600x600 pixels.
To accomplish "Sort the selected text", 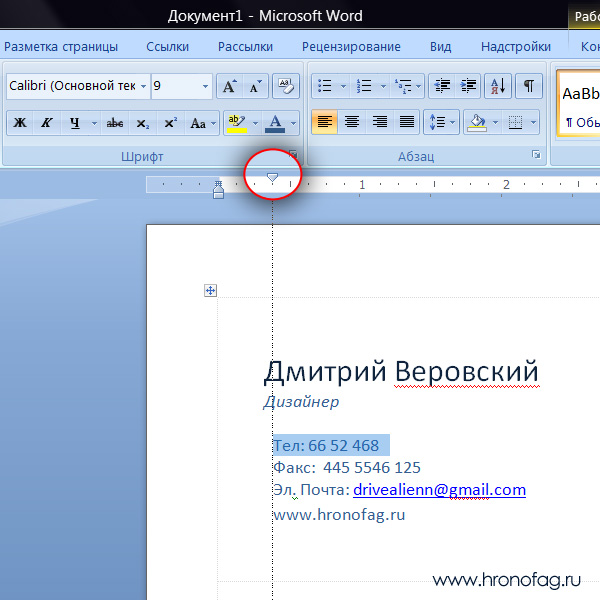I will click(499, 86).
